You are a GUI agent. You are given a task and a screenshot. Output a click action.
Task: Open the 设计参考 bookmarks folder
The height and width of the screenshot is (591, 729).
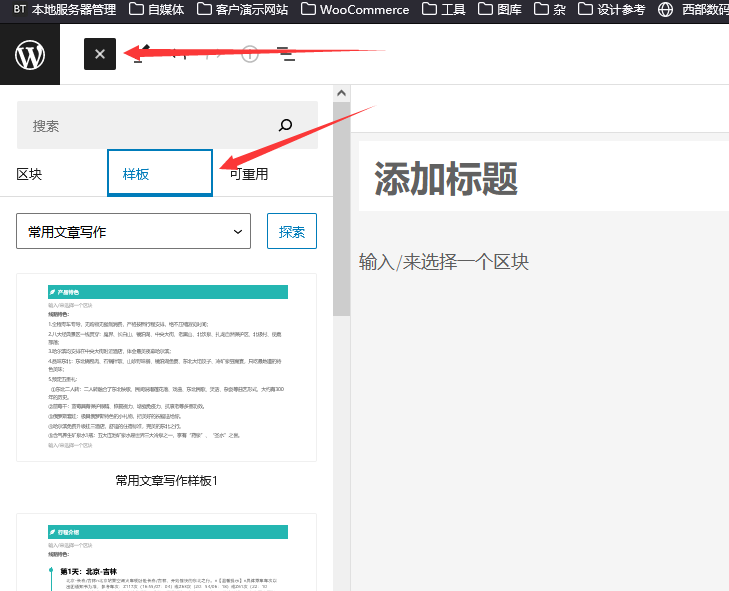tap(611, 9)
